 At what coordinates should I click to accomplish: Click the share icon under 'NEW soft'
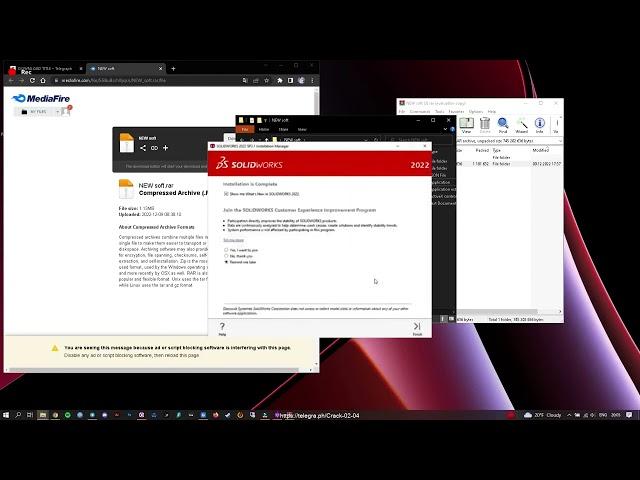click(143, 148)
